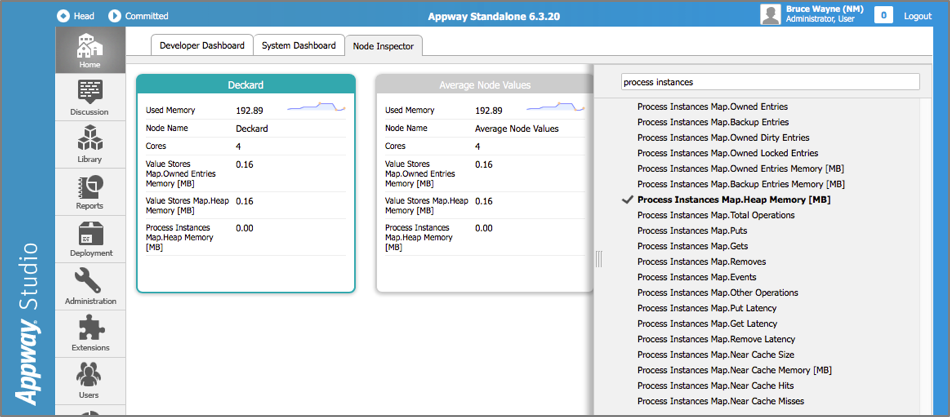Enable Process Instances Map.Total Operations
The height and width of the screenshot is (417, 950).
[x=716, y=215]
